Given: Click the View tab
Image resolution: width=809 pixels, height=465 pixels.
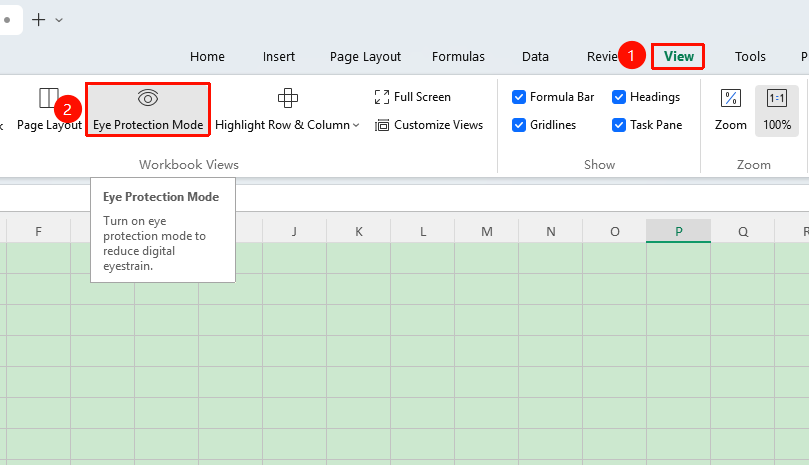Looking at the screenshot, I should [x=678, y=56].
